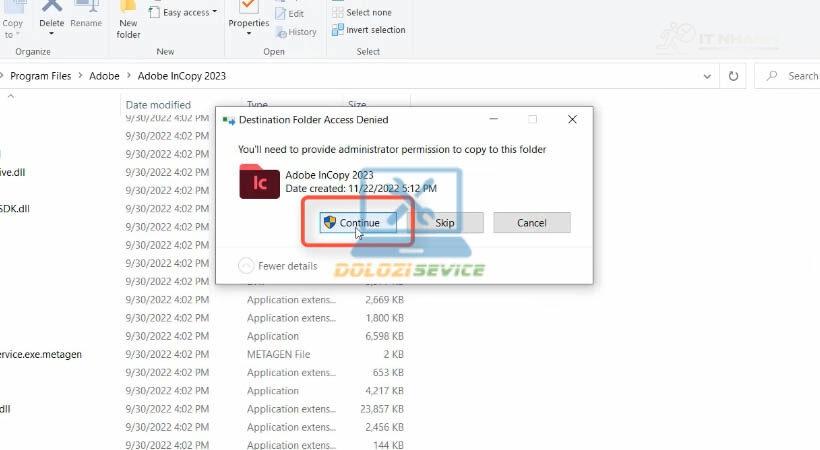Refresh the folder using address bar button
820x450 pixels.
[x=734, y=76]
